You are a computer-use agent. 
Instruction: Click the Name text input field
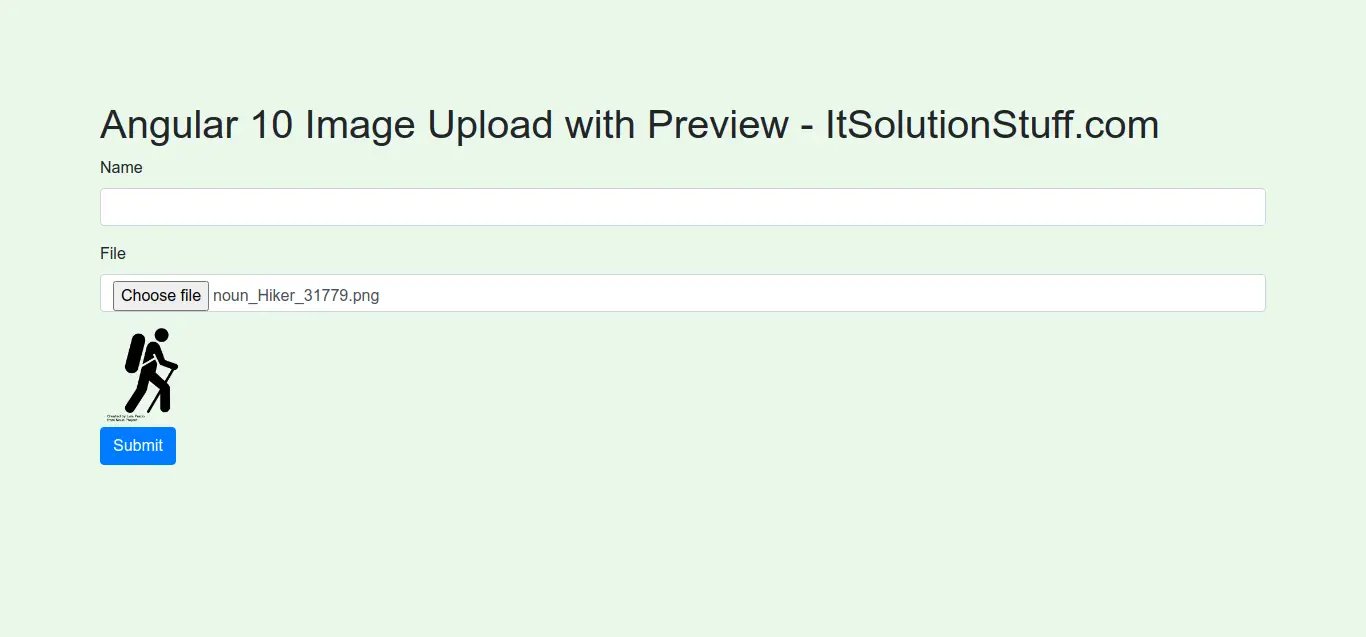tap(682, 207)
